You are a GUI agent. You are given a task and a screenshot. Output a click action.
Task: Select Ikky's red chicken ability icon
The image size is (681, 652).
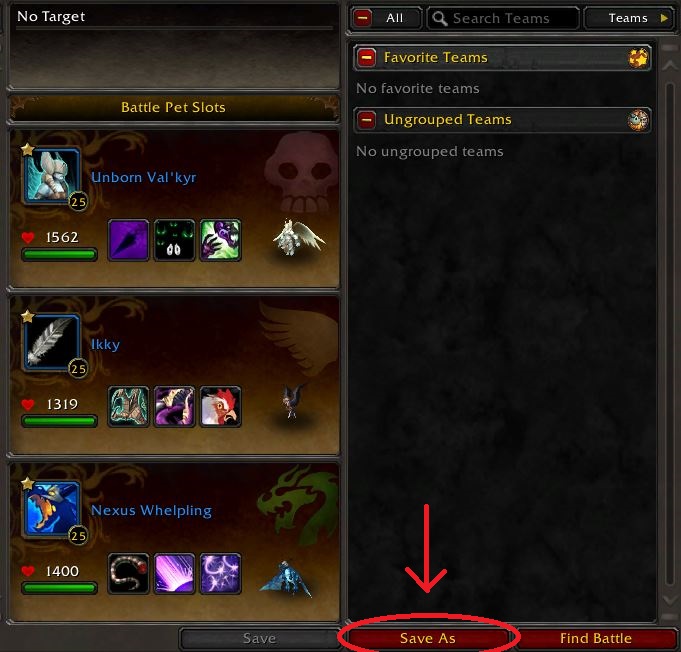coord(220,407)
